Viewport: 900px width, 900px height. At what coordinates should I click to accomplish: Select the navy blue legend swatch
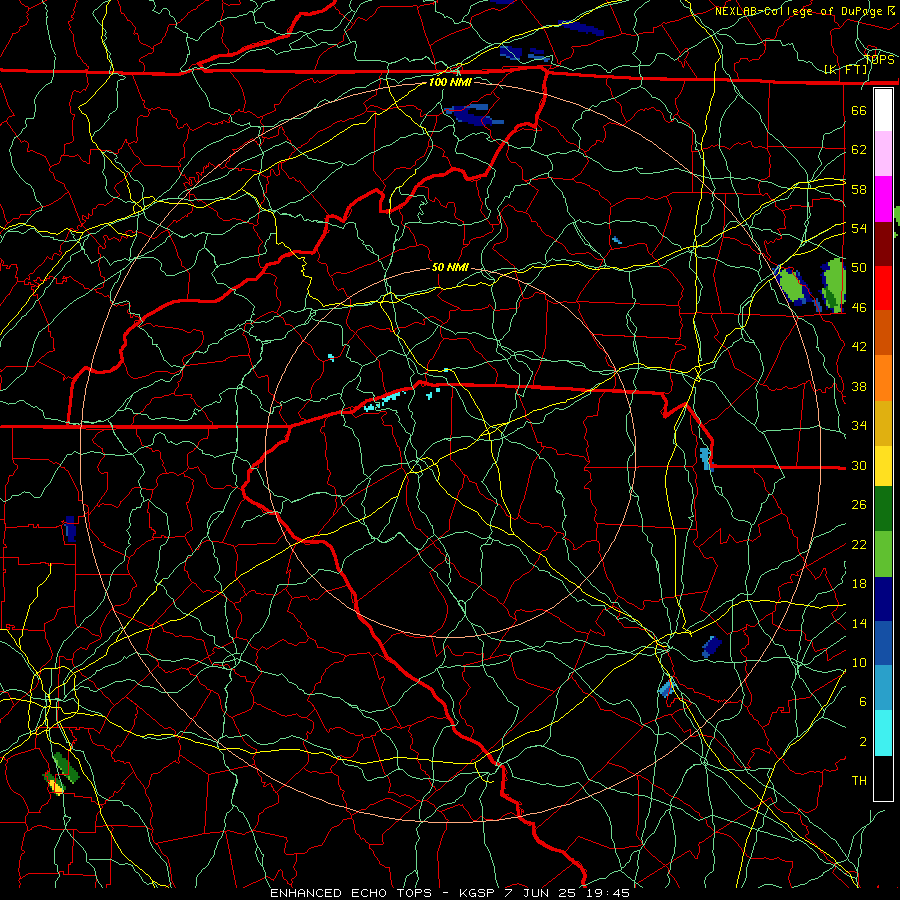(883, 599)
